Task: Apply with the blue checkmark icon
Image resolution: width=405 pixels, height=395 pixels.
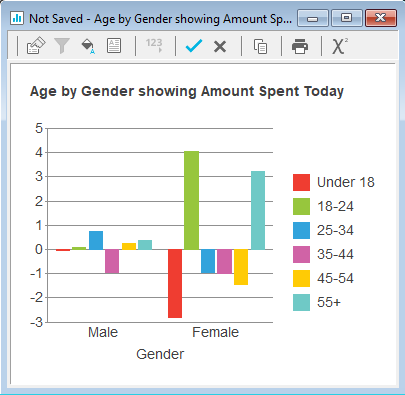Action: coord(194,46)
